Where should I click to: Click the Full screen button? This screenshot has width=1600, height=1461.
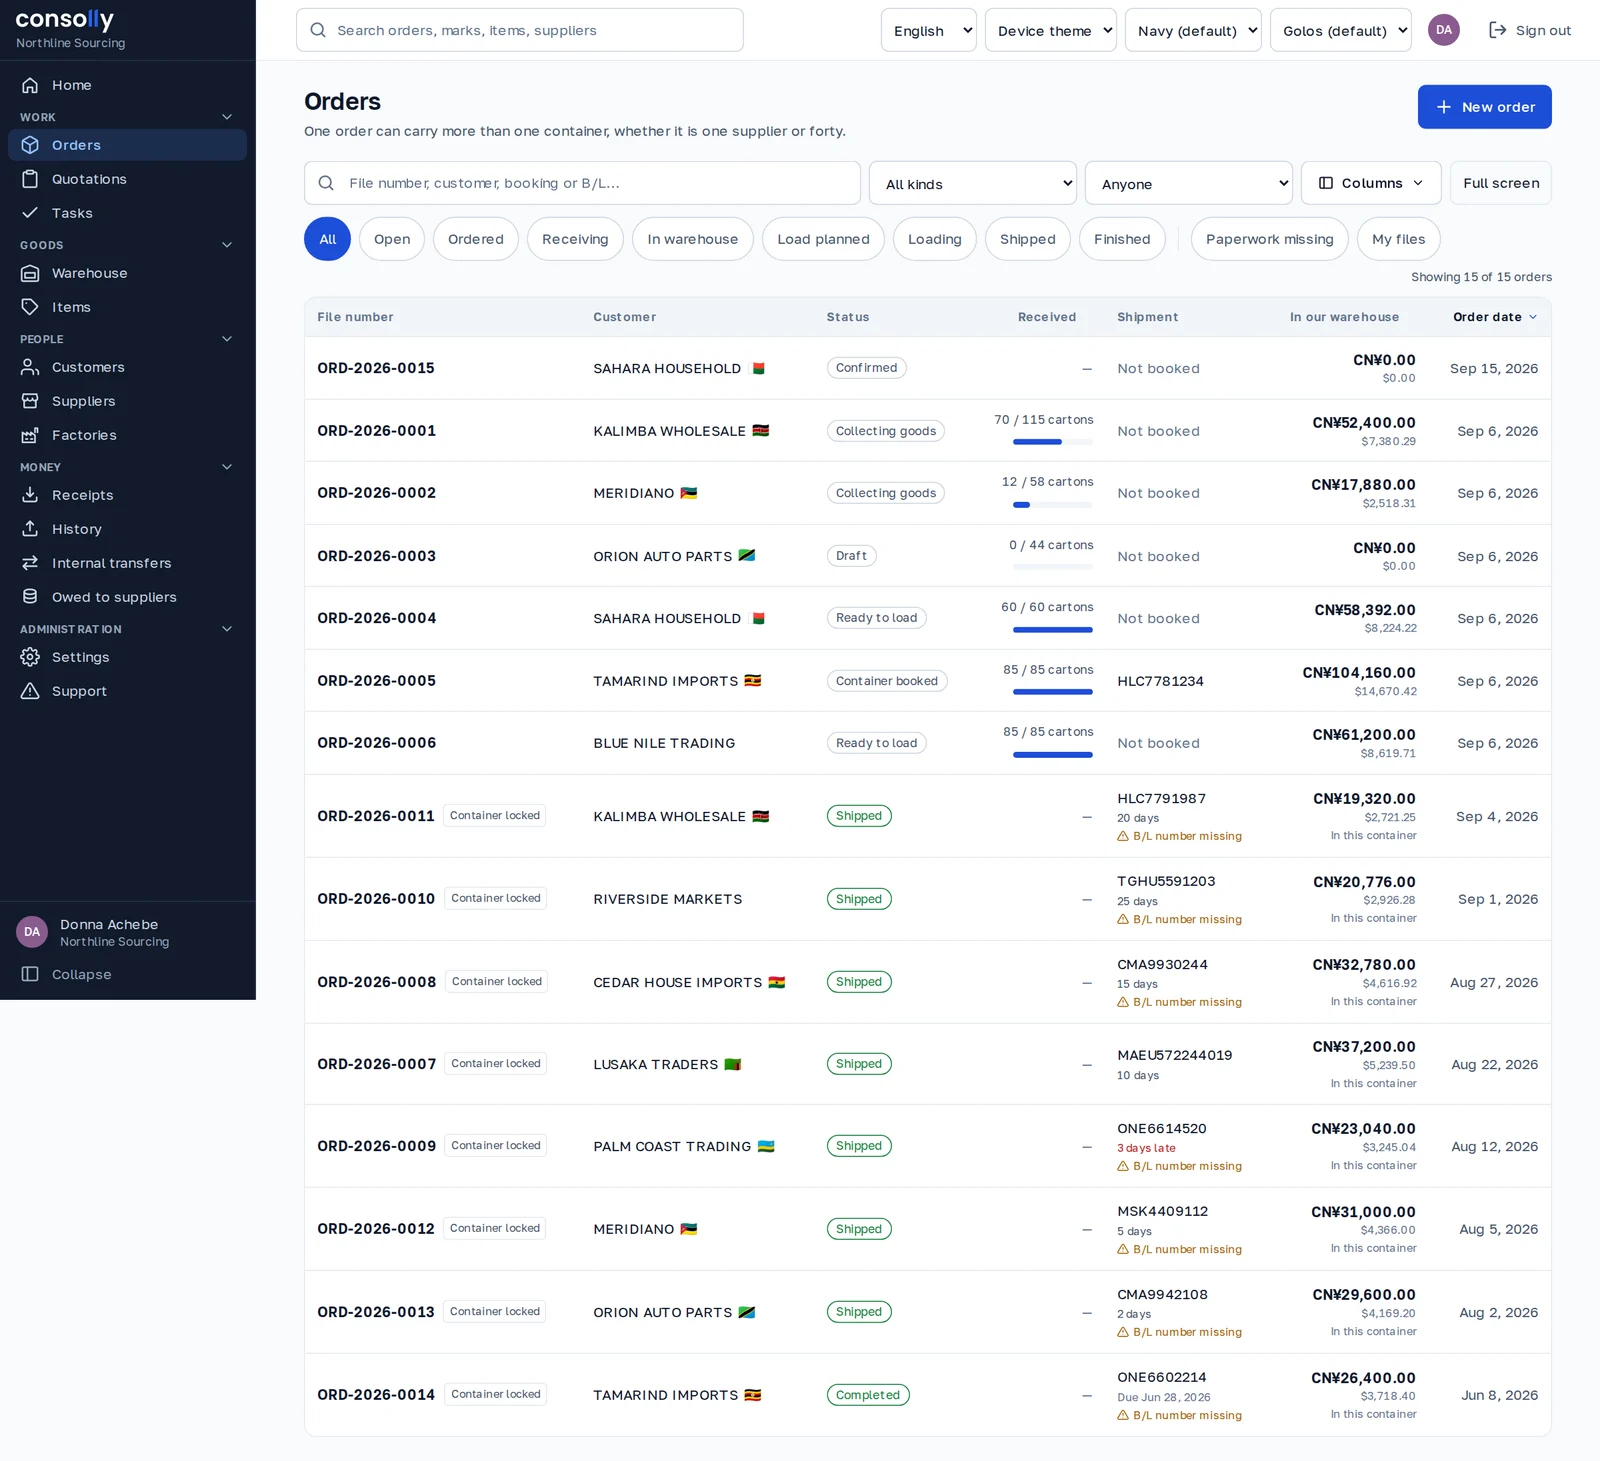pyautogui.click(x=1501, y=183)
